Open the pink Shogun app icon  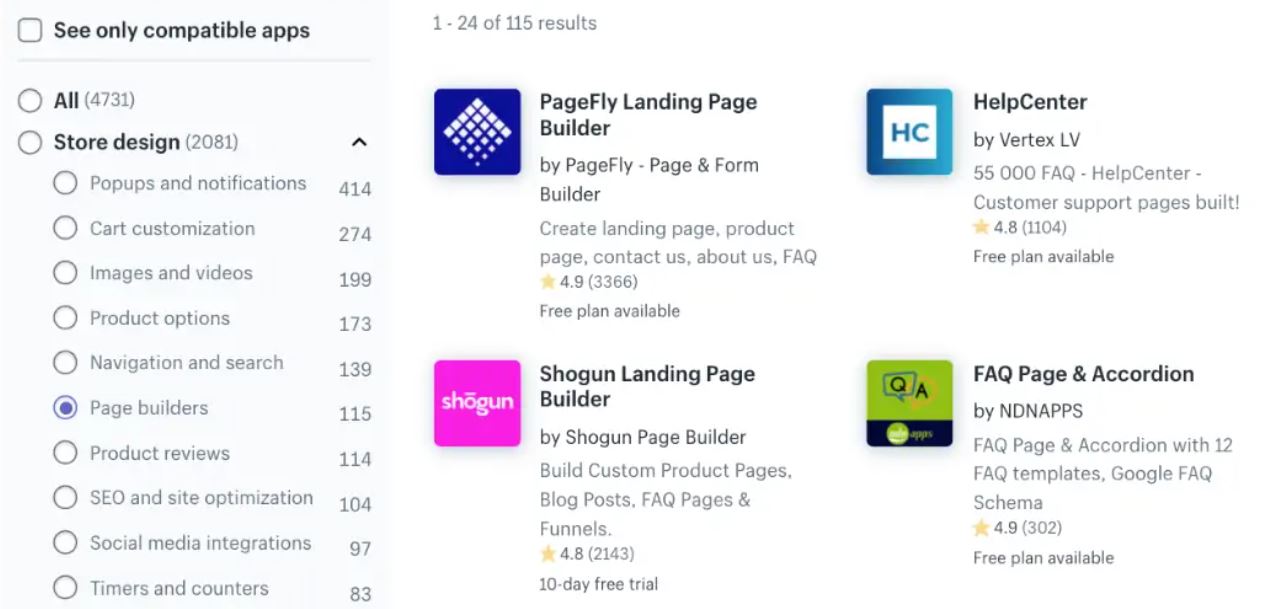pos(477,403)
